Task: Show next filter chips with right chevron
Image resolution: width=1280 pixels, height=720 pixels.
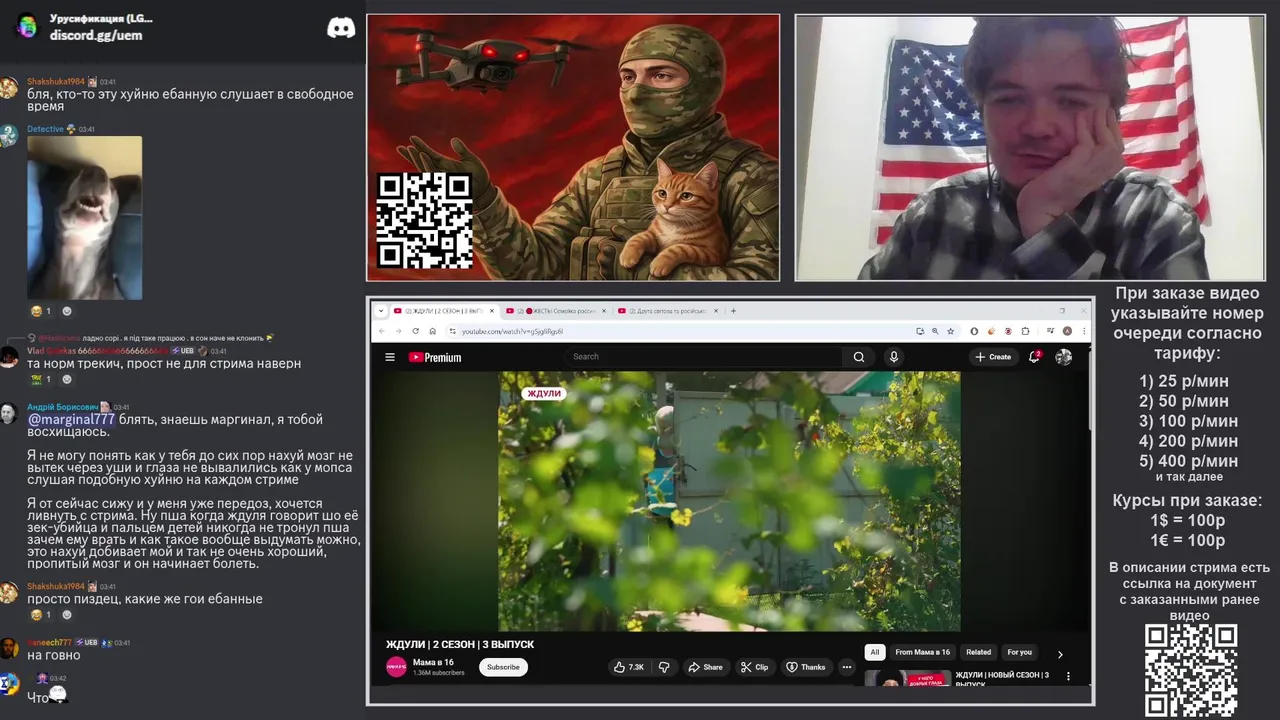Action: click(x=1060, y=654)
